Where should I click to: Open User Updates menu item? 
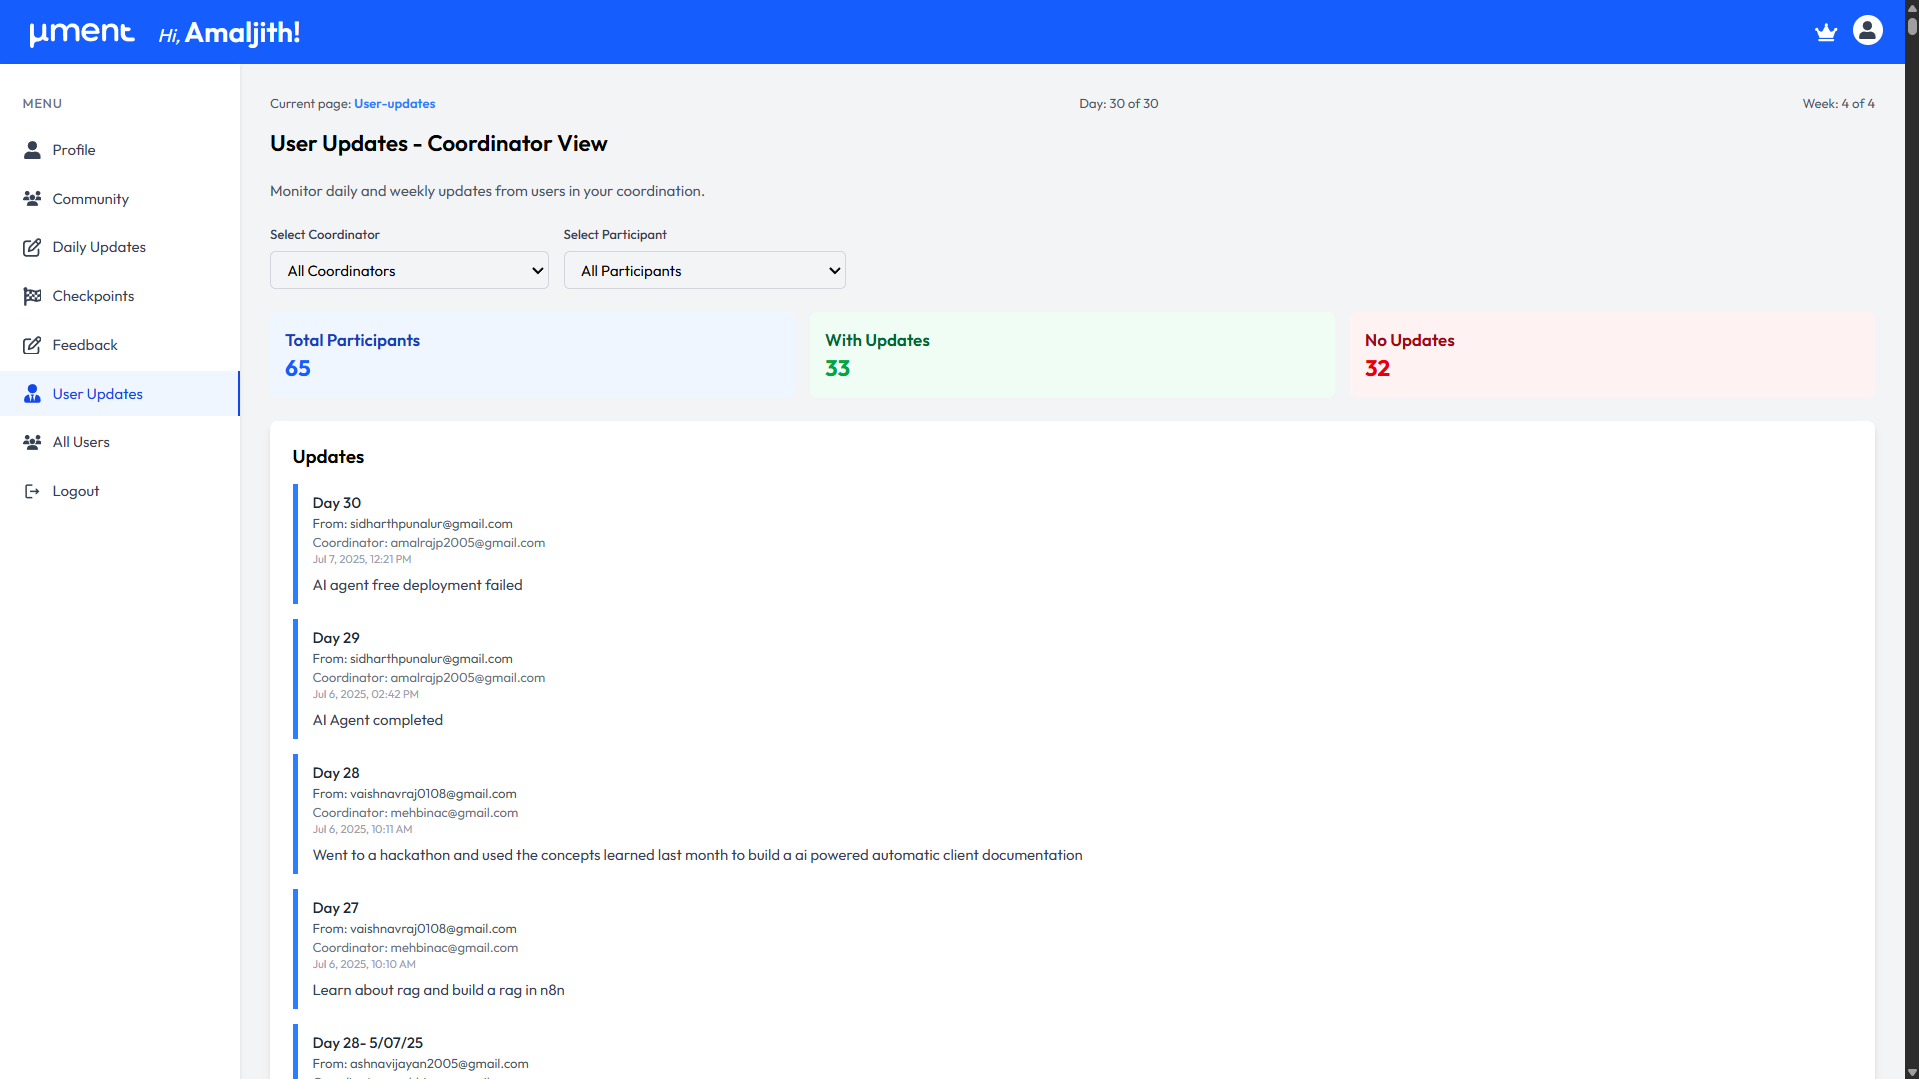pyautogui.click(x=120, y=394)
